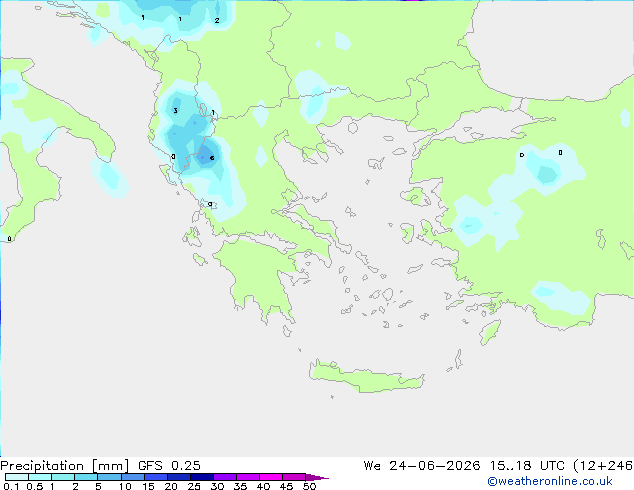634x490 pixels.
Task: Click the '20' legend value label
Action: click(171, 486)
